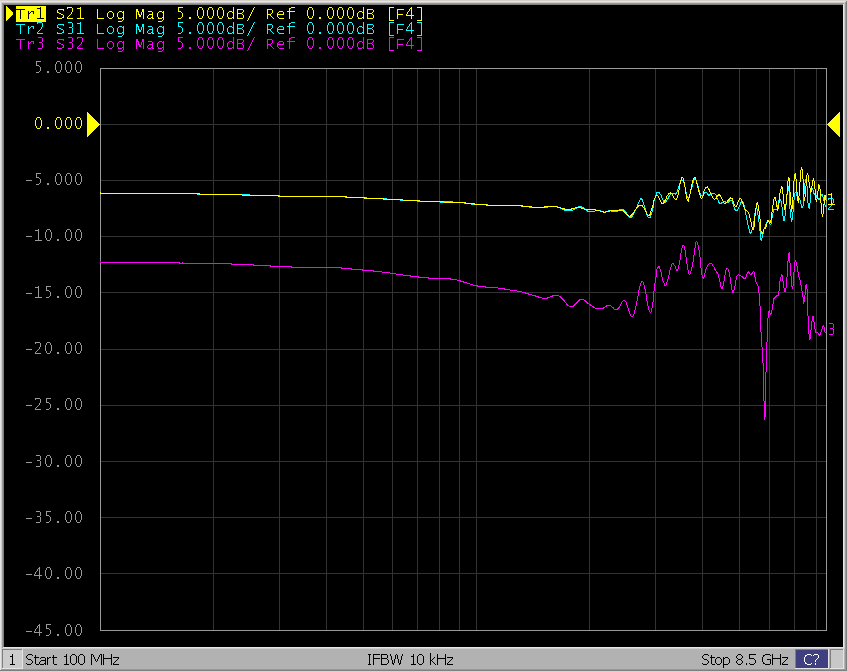Activate trace Tr3 label
This screenshot has width=847, height=671.
click(30, 44)
